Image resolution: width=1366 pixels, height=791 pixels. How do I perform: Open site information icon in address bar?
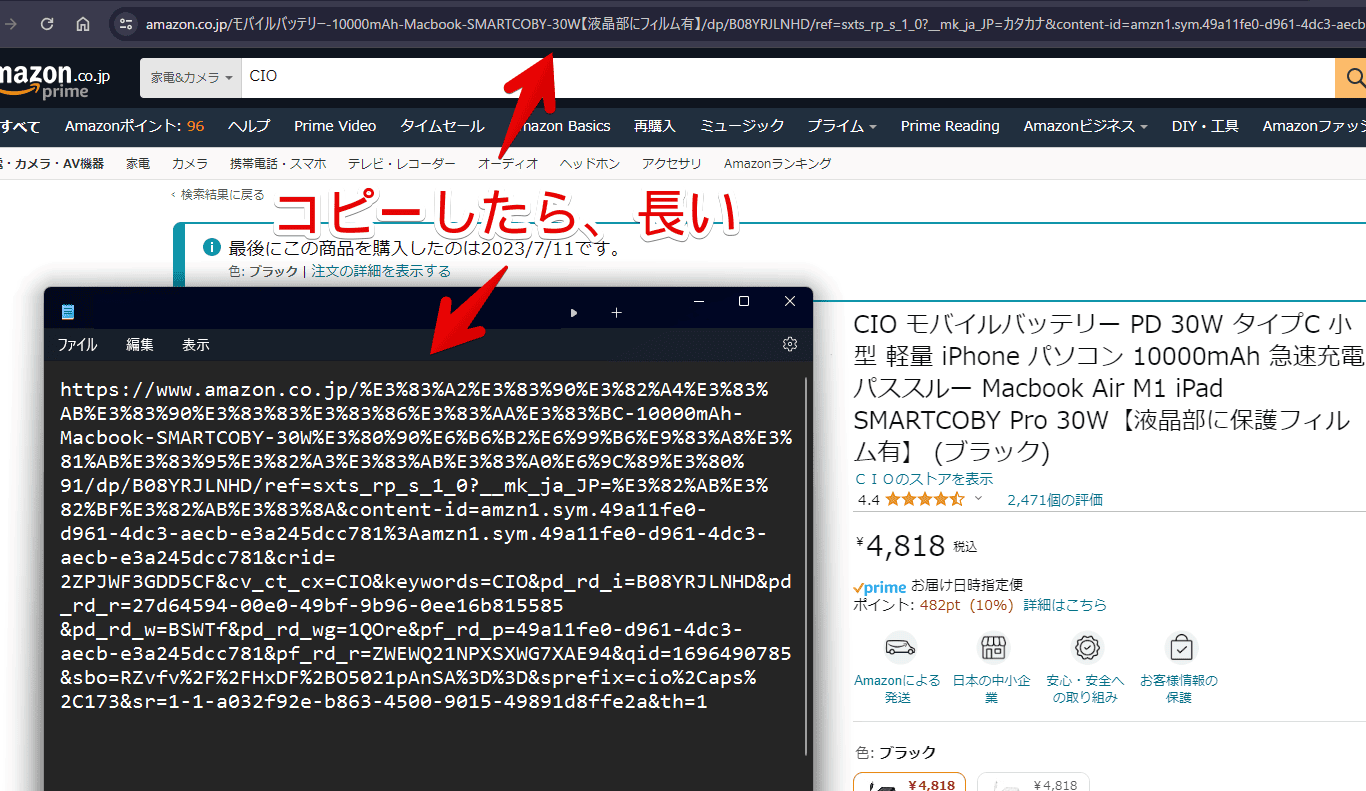tap(125, 24)
